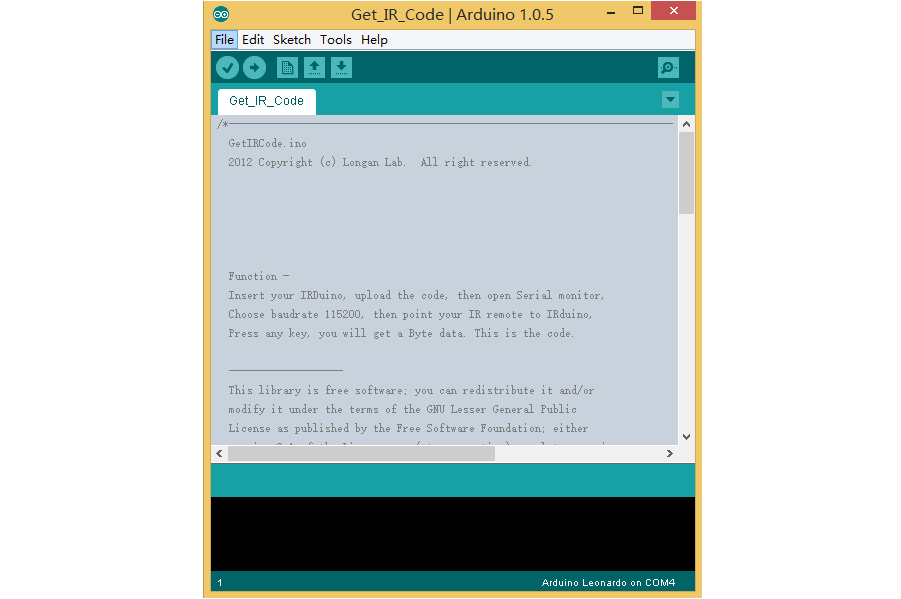901x599 pixels.
Task: Click the Arduino logo in title bar
Action: click(x=221, y=14)
